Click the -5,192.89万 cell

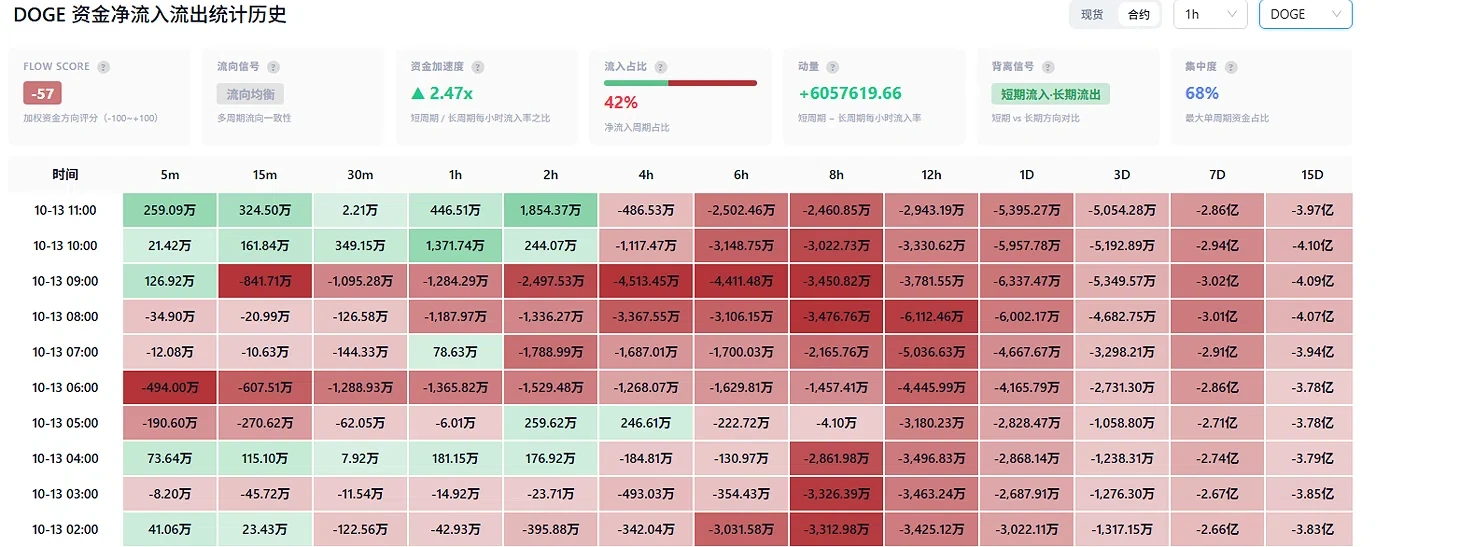(1122, 246)
